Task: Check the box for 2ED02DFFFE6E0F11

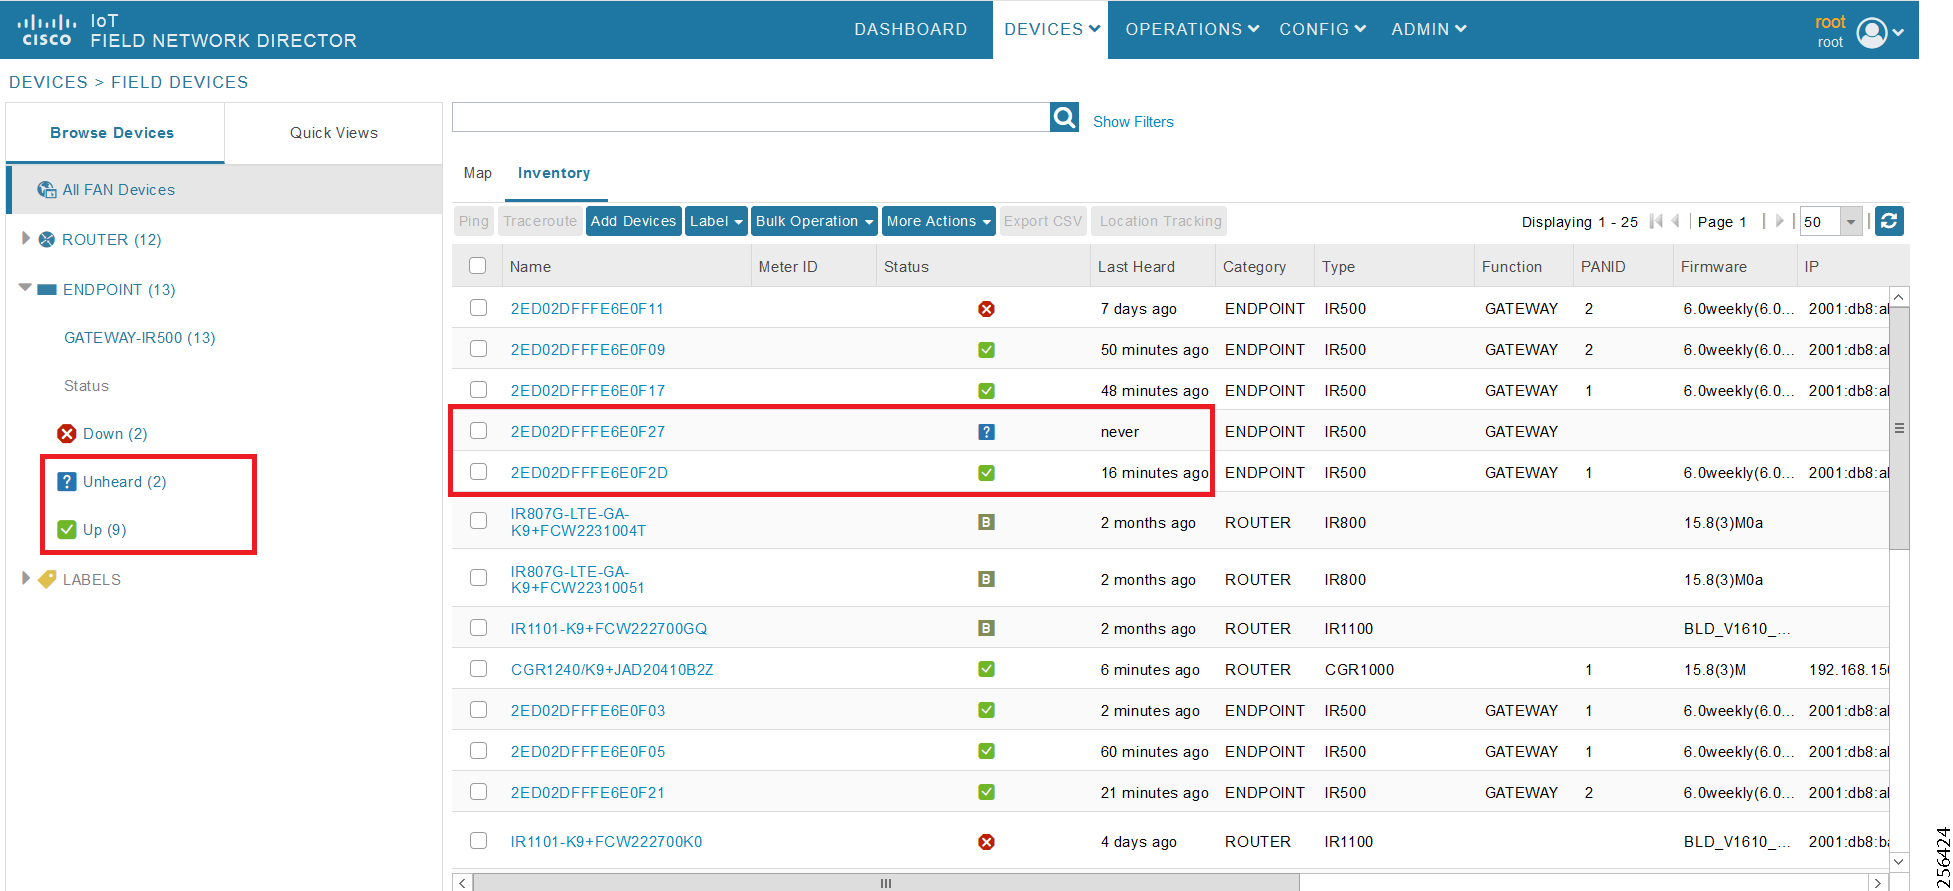Action: (478, 308)
